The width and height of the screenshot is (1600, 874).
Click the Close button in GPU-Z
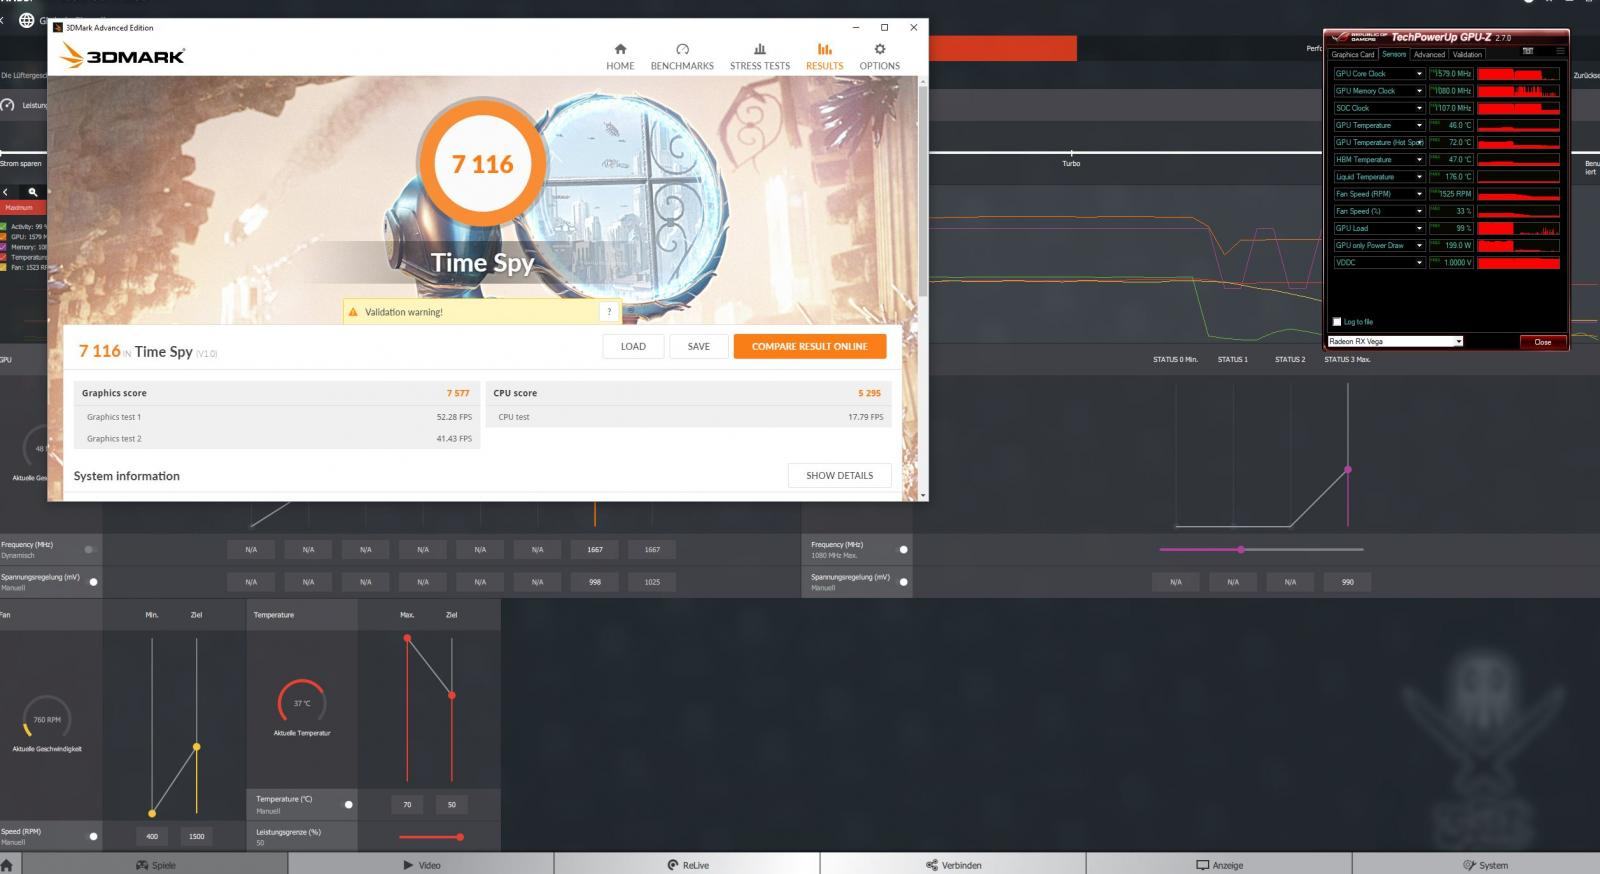point(1543,342)
